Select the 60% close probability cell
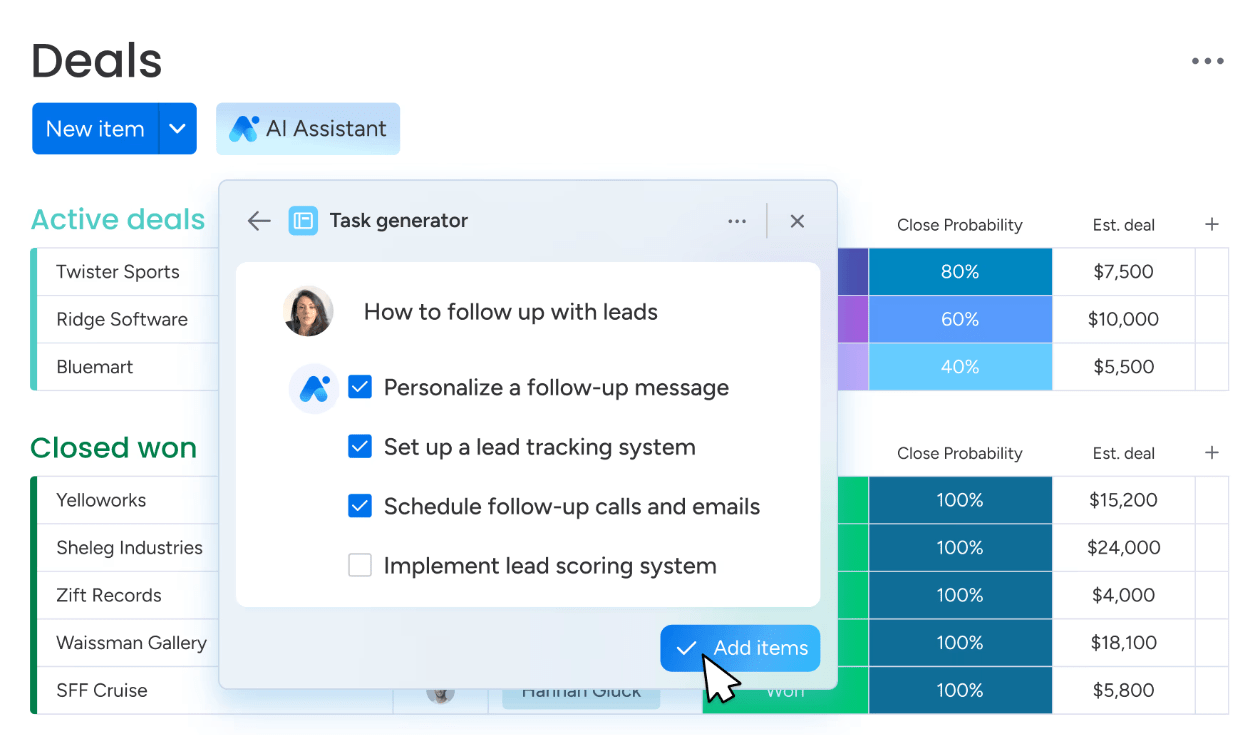Screen dimensions: 1251x735 (x=960, y=319)
